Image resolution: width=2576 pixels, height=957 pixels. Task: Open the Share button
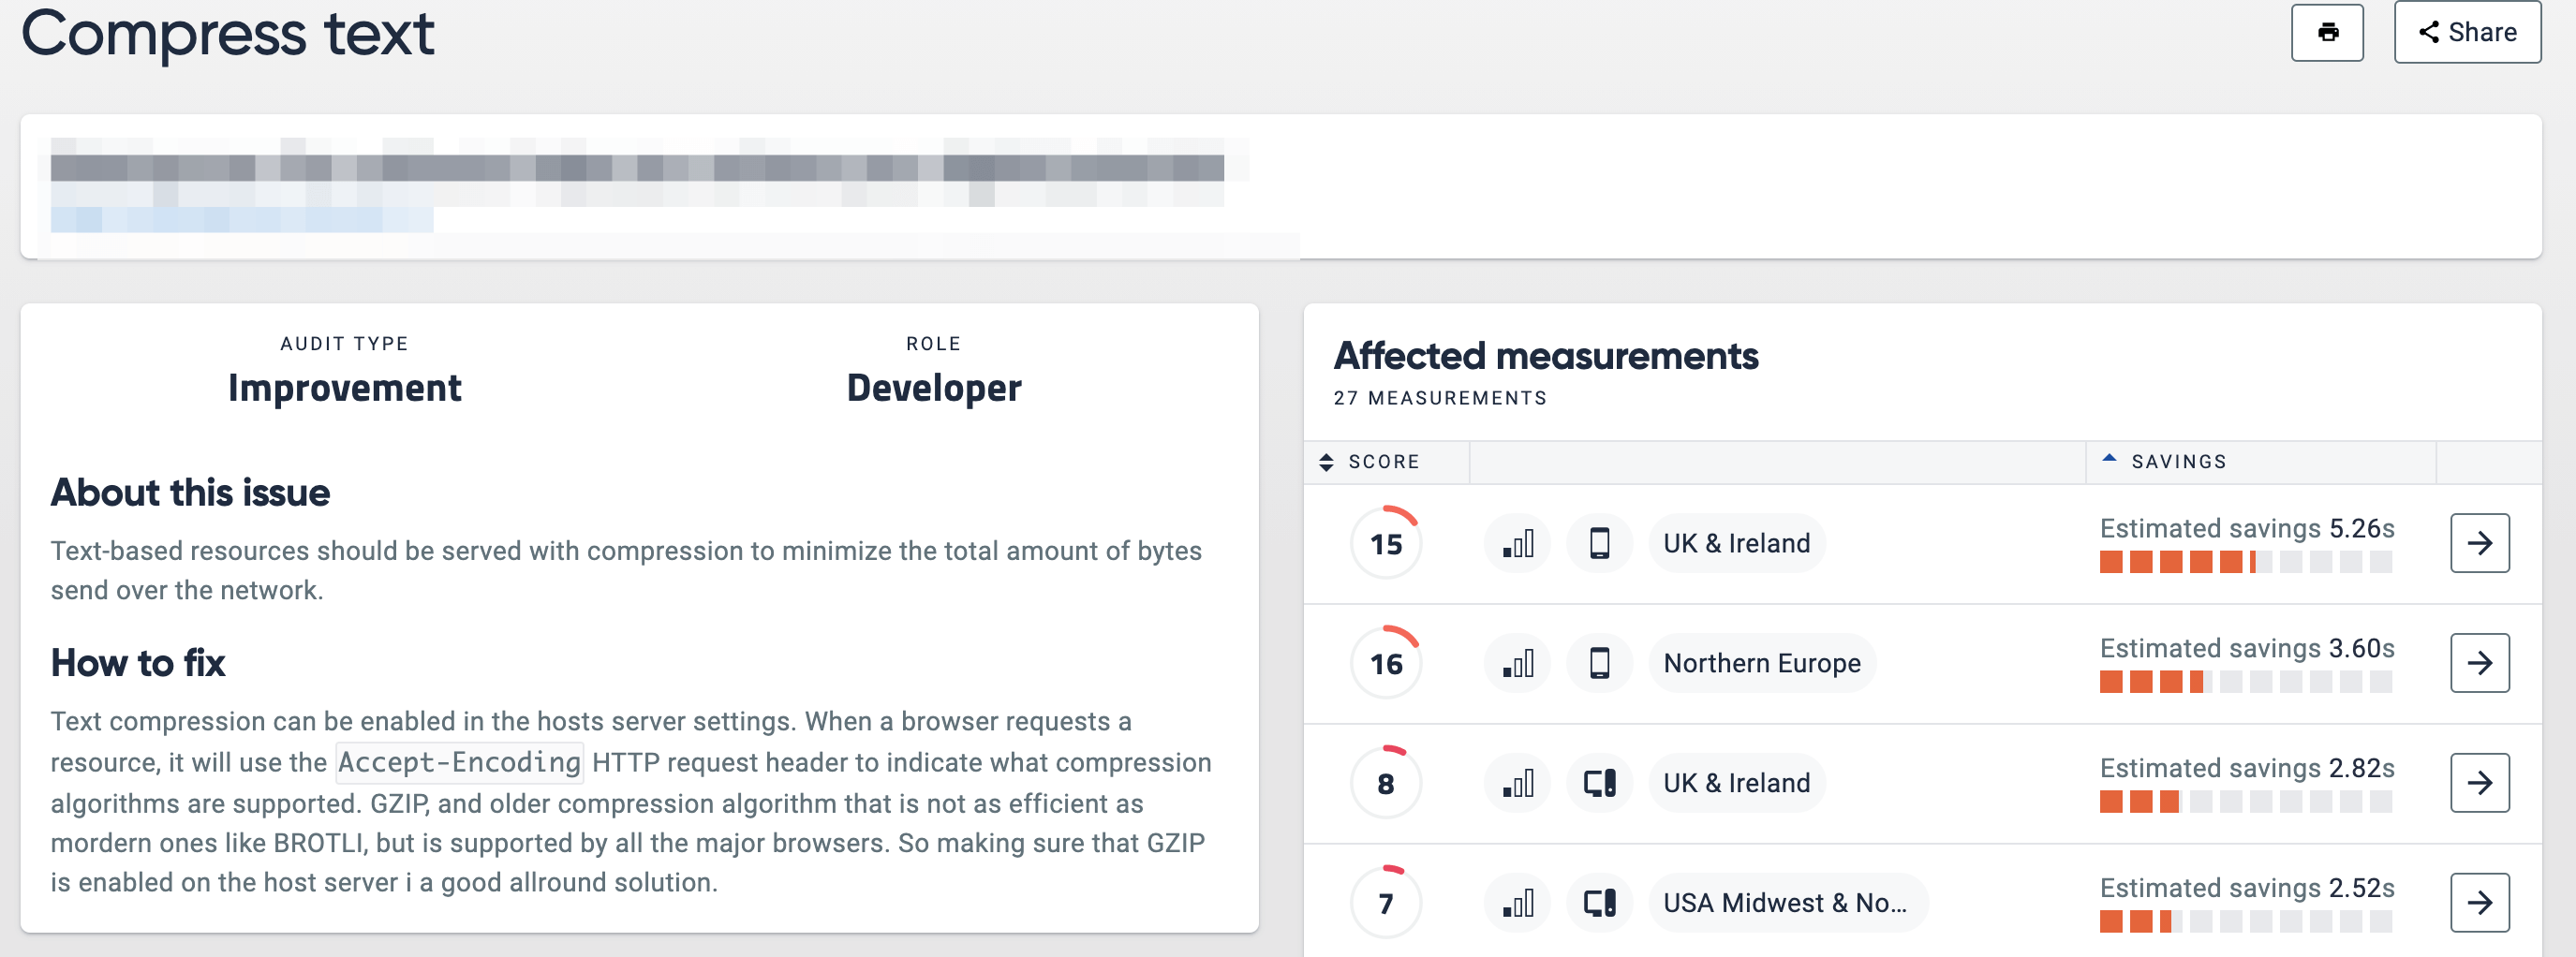click(x=2466, y=33)
